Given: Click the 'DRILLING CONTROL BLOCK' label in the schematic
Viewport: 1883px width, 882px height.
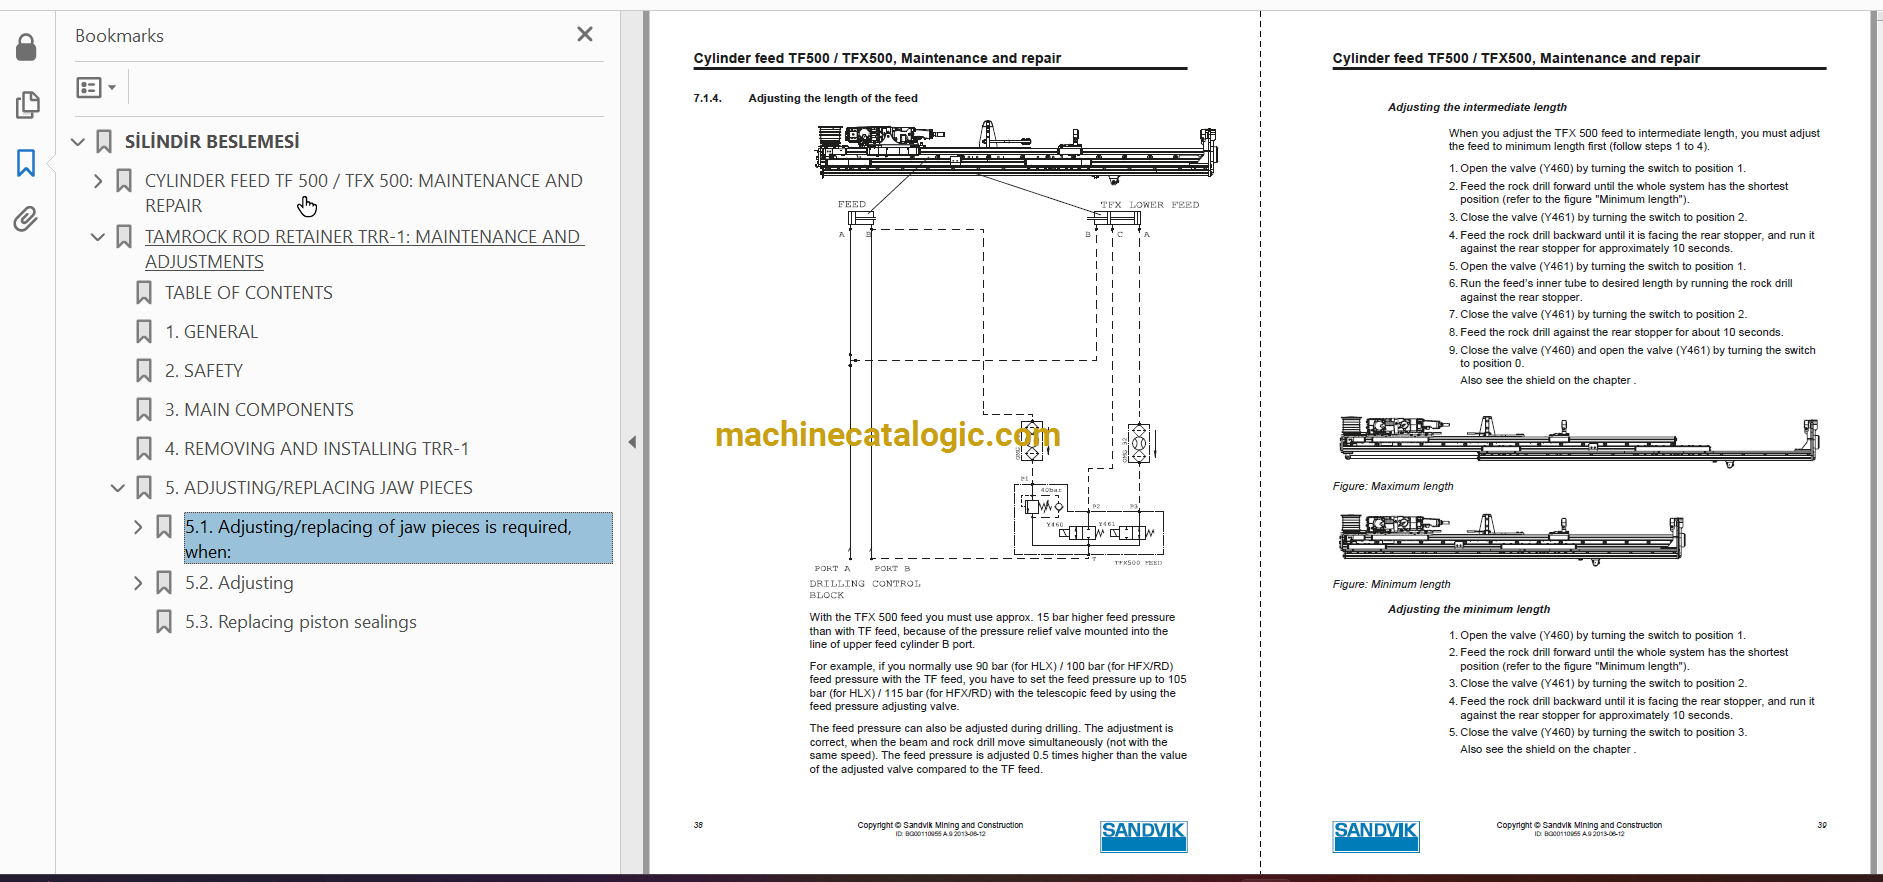Looking at the screenshot, I should (865, 589).
